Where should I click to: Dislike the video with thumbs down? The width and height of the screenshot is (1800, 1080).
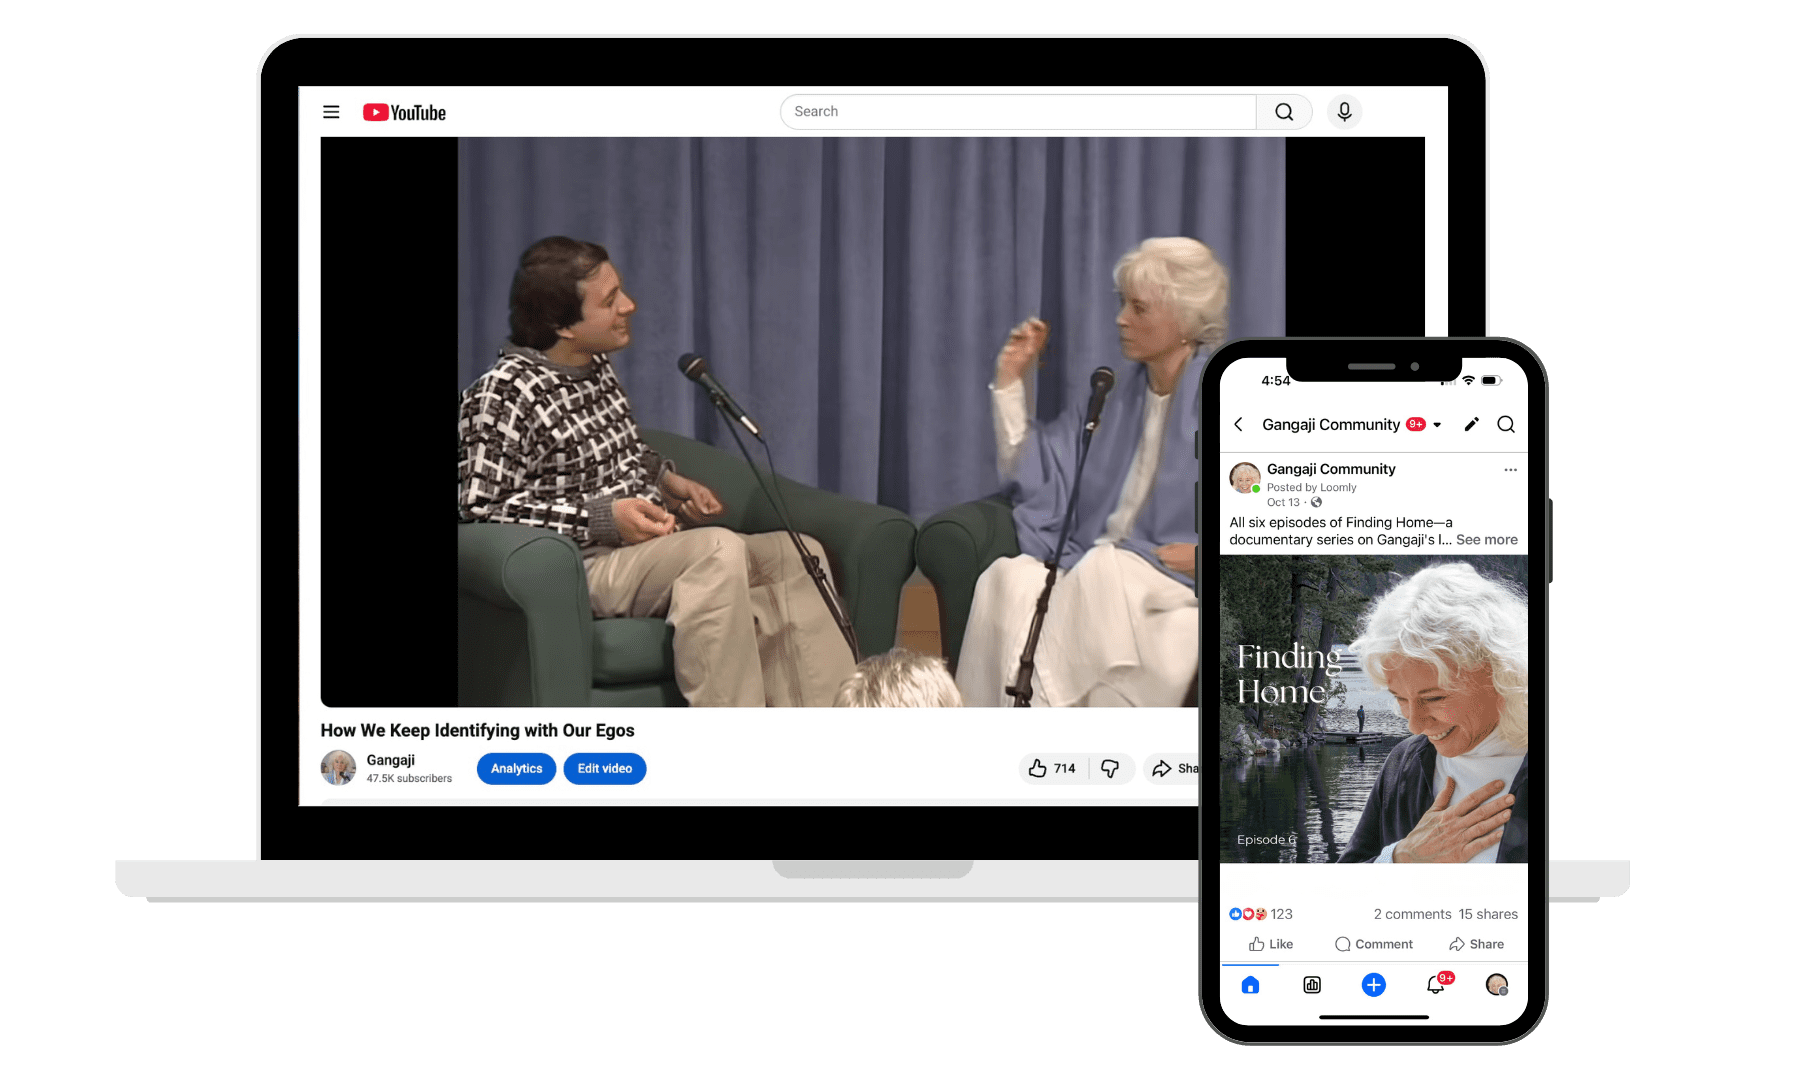1110,768
